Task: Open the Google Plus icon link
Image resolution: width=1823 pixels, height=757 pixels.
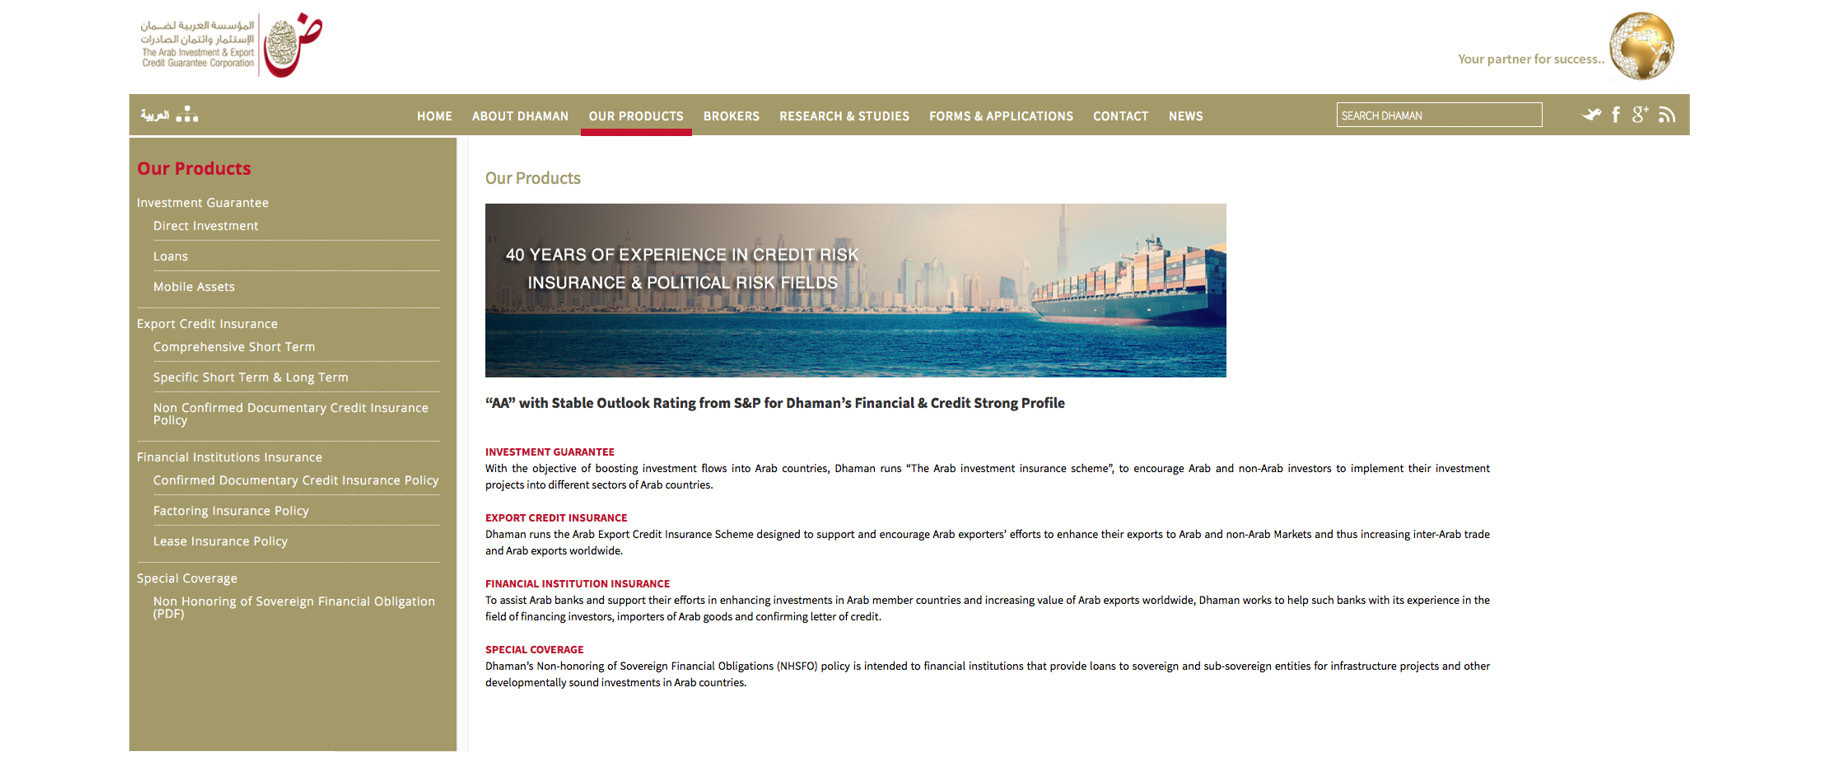Action: click(1640, 115)
